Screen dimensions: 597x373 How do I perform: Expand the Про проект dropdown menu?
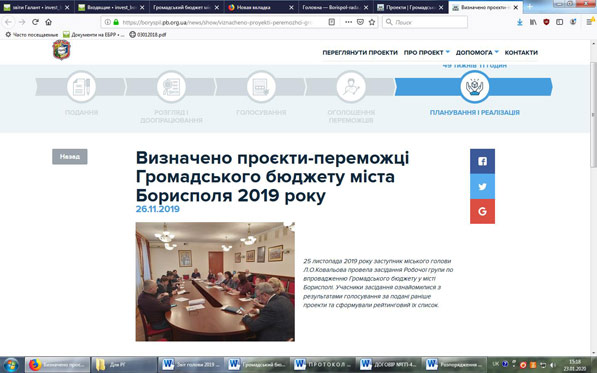(x=426, y=53)
